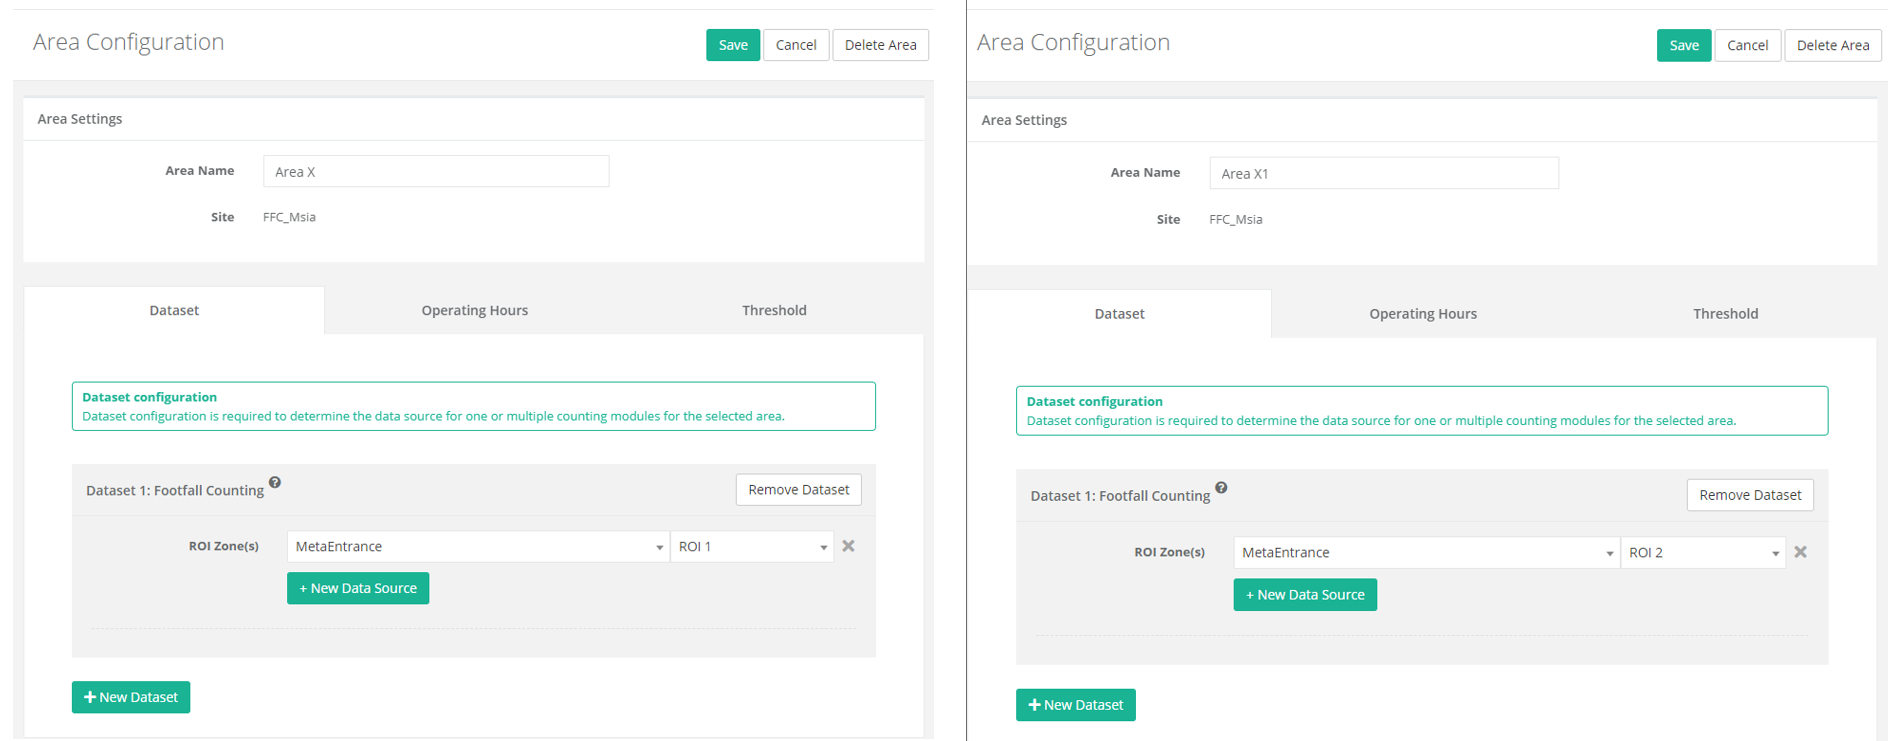Click the Area Name field containing Area X
The height and width of the screenshot is (741, 1894).
click(x=436, y=171)
